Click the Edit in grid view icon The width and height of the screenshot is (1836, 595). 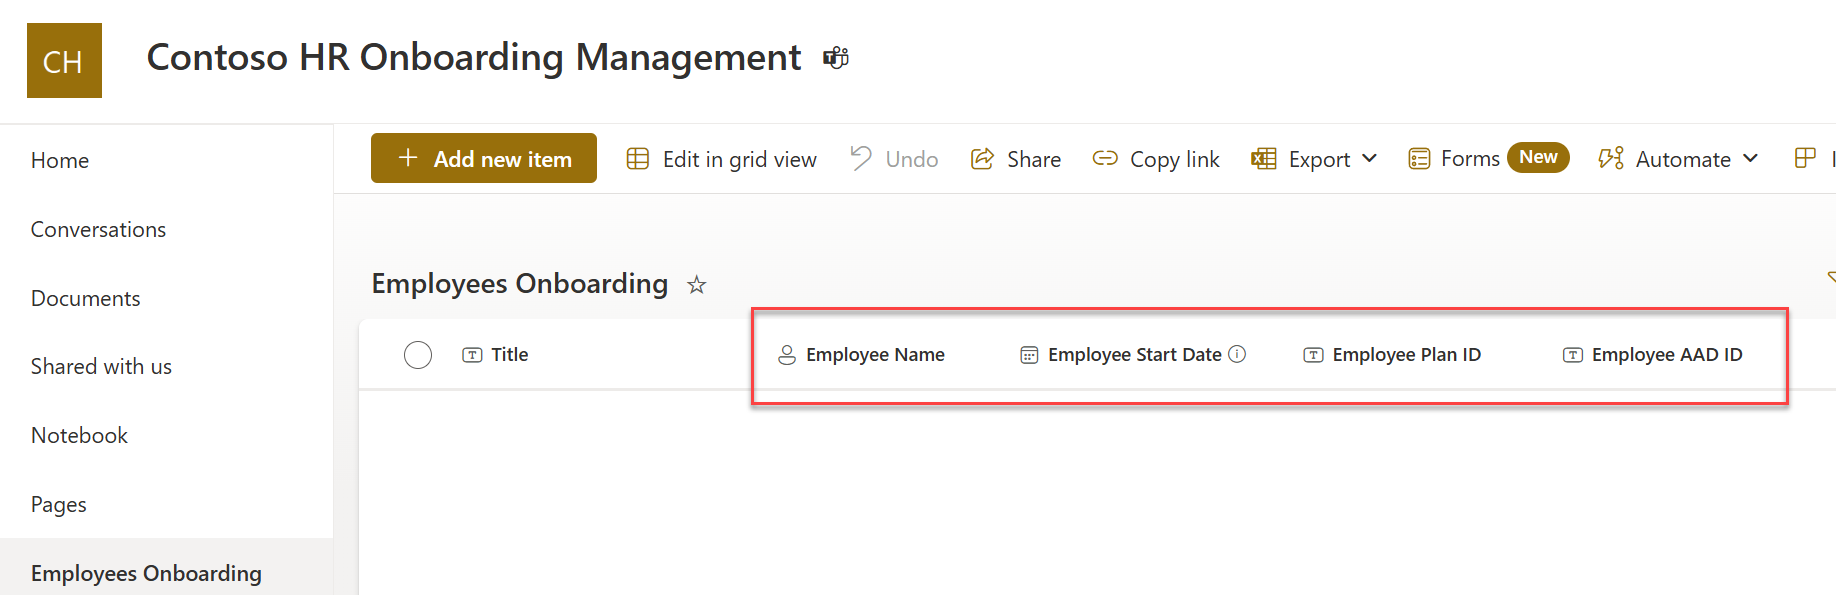(638, 159)
